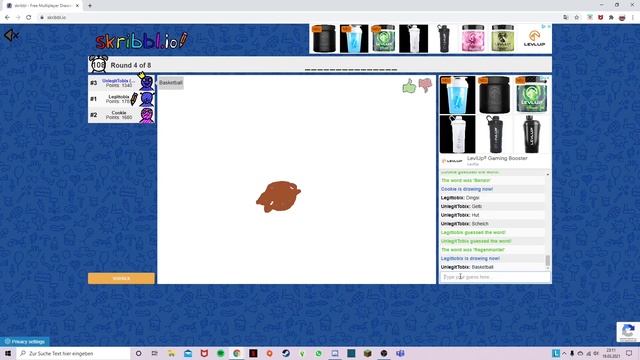
Task: Bookmark this page with the star
Action: click(576, 17)
